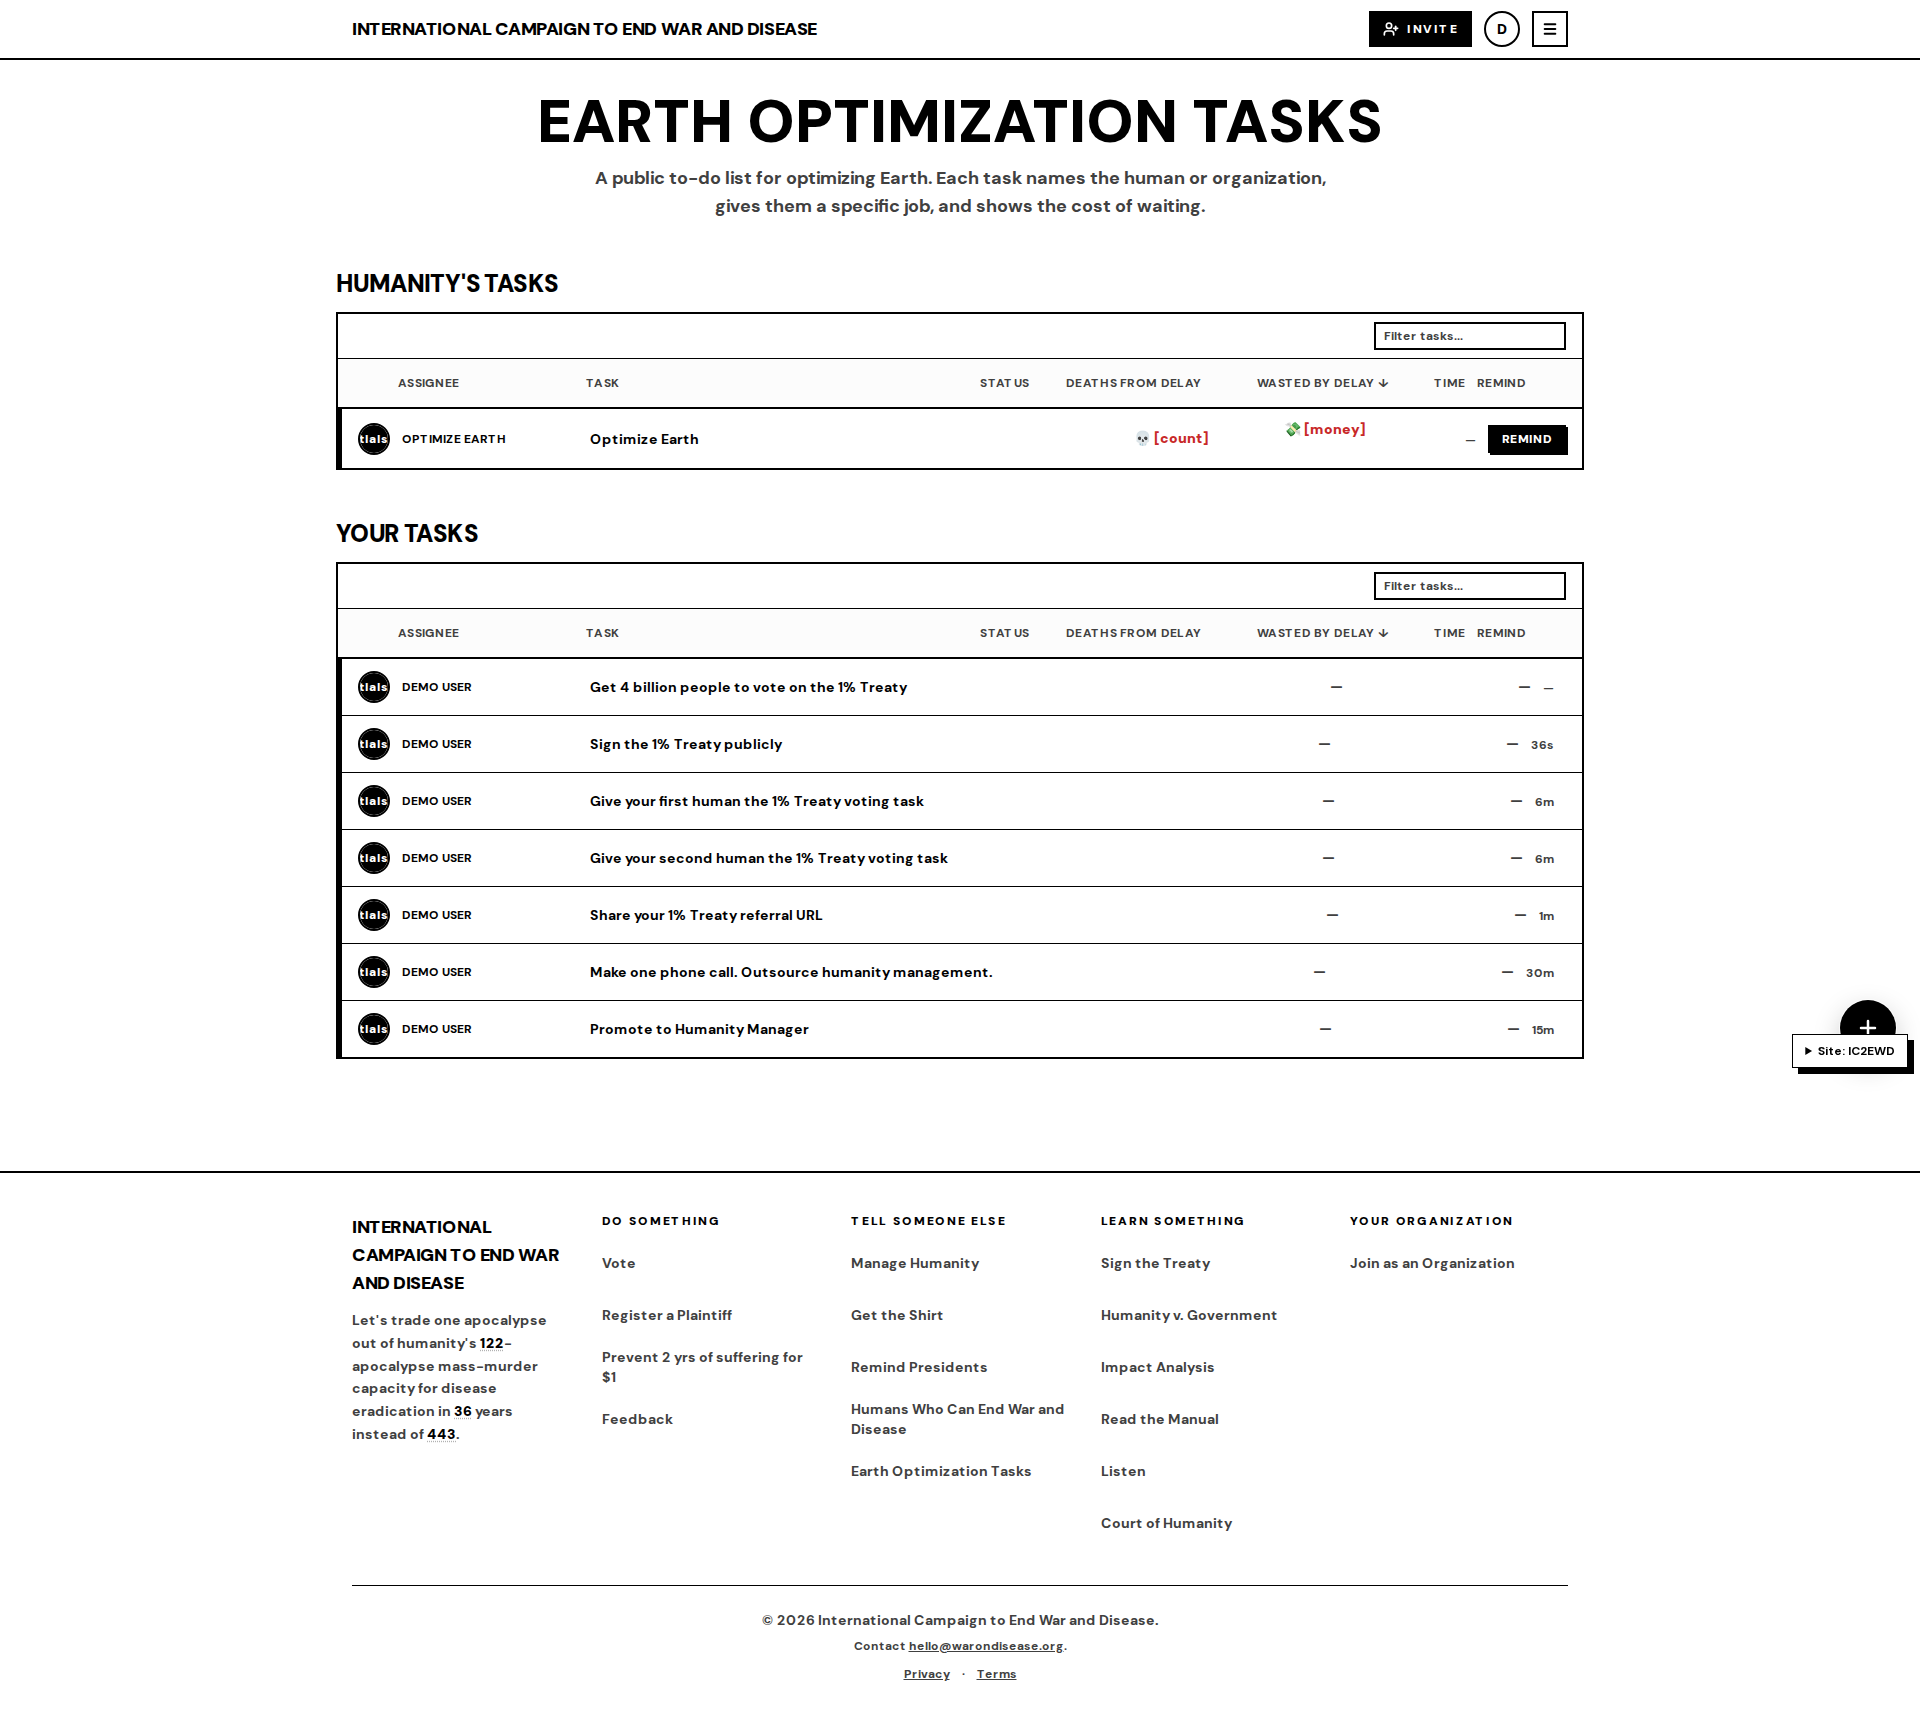Click the underlined 36 years figure
Viewport: 1920px width, 1722px height.
462,1411
